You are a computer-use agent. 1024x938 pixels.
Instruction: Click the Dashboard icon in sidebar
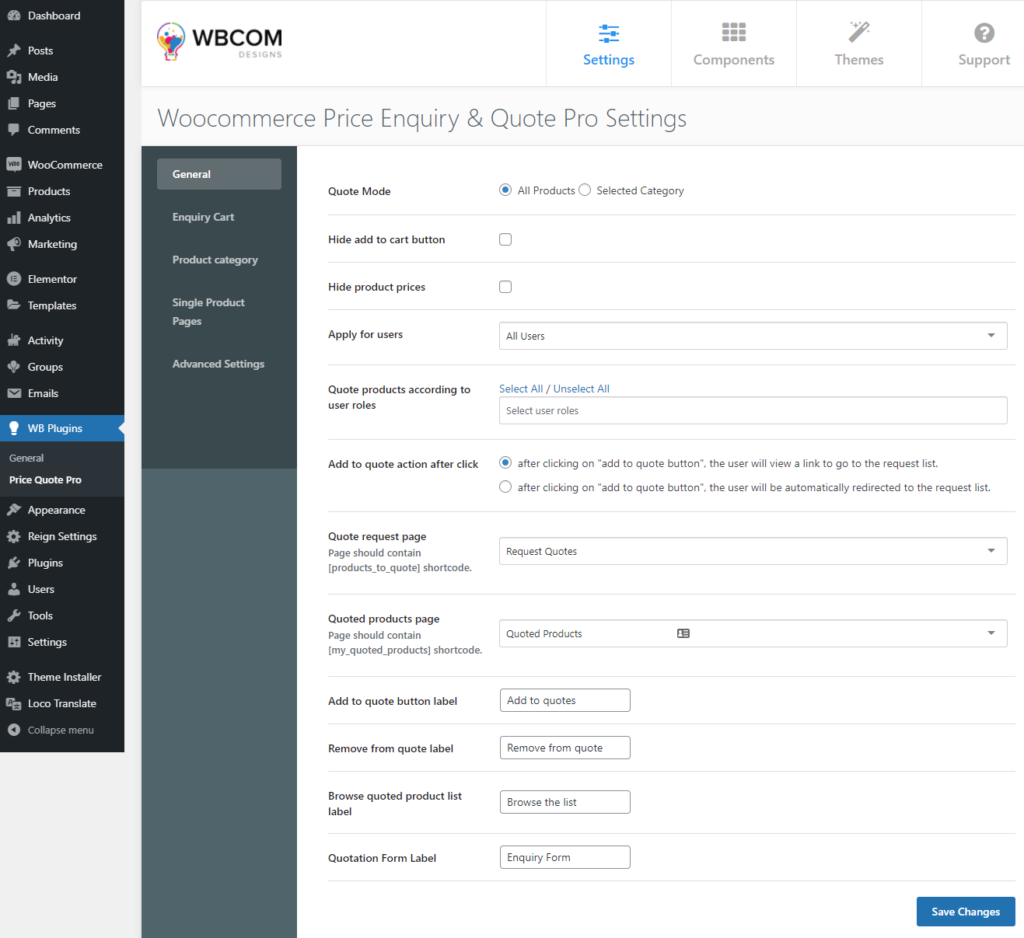pyautogui.click(x=14, y=16)
